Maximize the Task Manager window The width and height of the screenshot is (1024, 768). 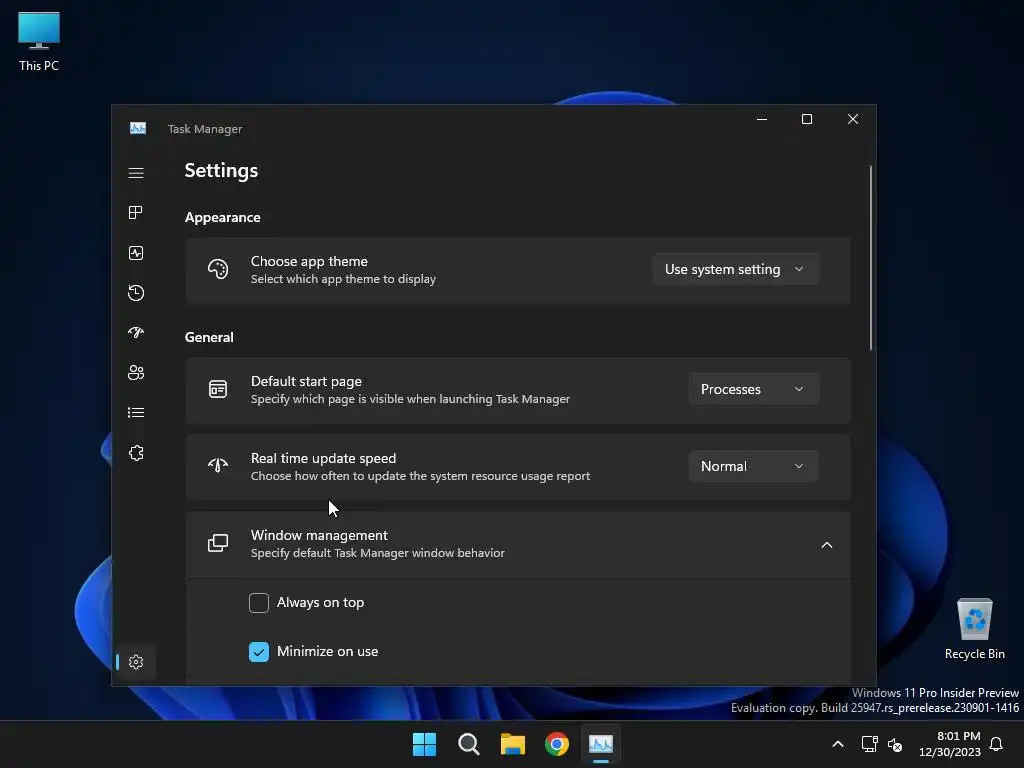(807, 119)
